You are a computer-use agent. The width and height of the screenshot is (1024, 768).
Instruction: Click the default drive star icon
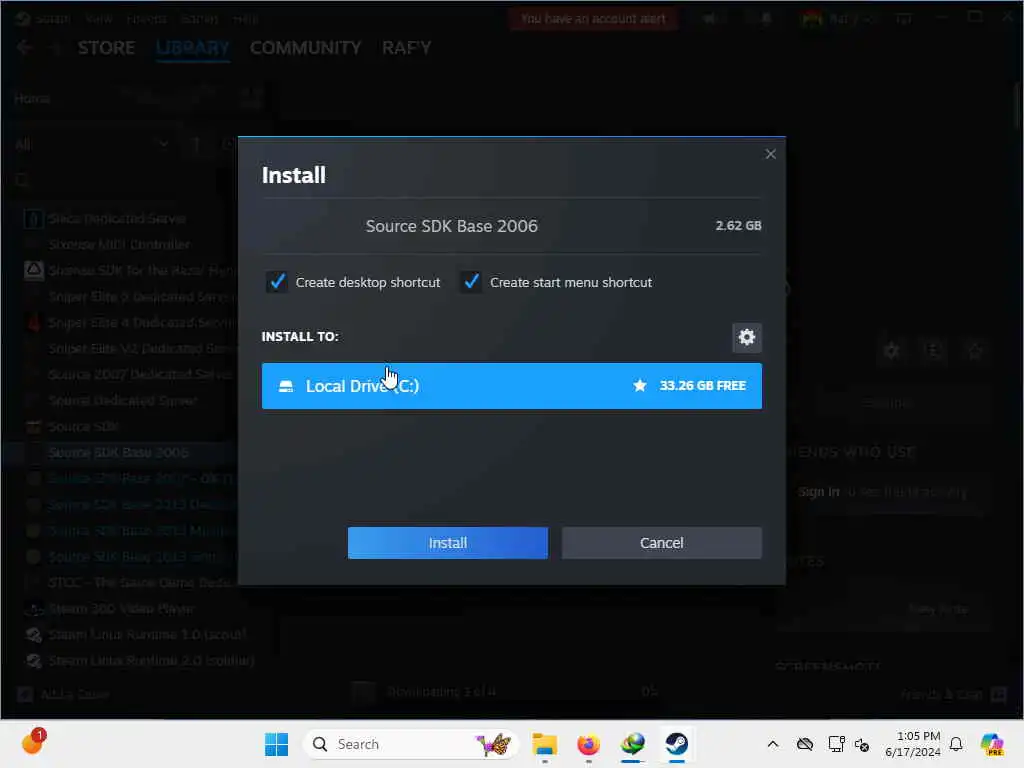point(640,386)
